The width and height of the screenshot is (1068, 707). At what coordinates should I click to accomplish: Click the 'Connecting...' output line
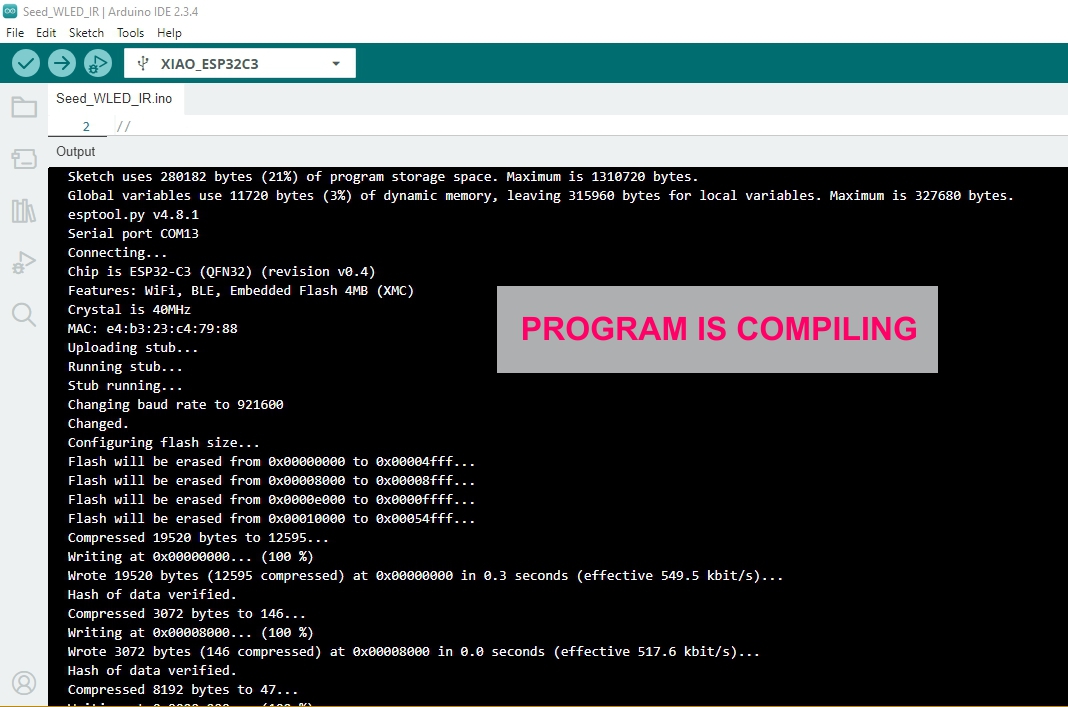tap(117, 253)
